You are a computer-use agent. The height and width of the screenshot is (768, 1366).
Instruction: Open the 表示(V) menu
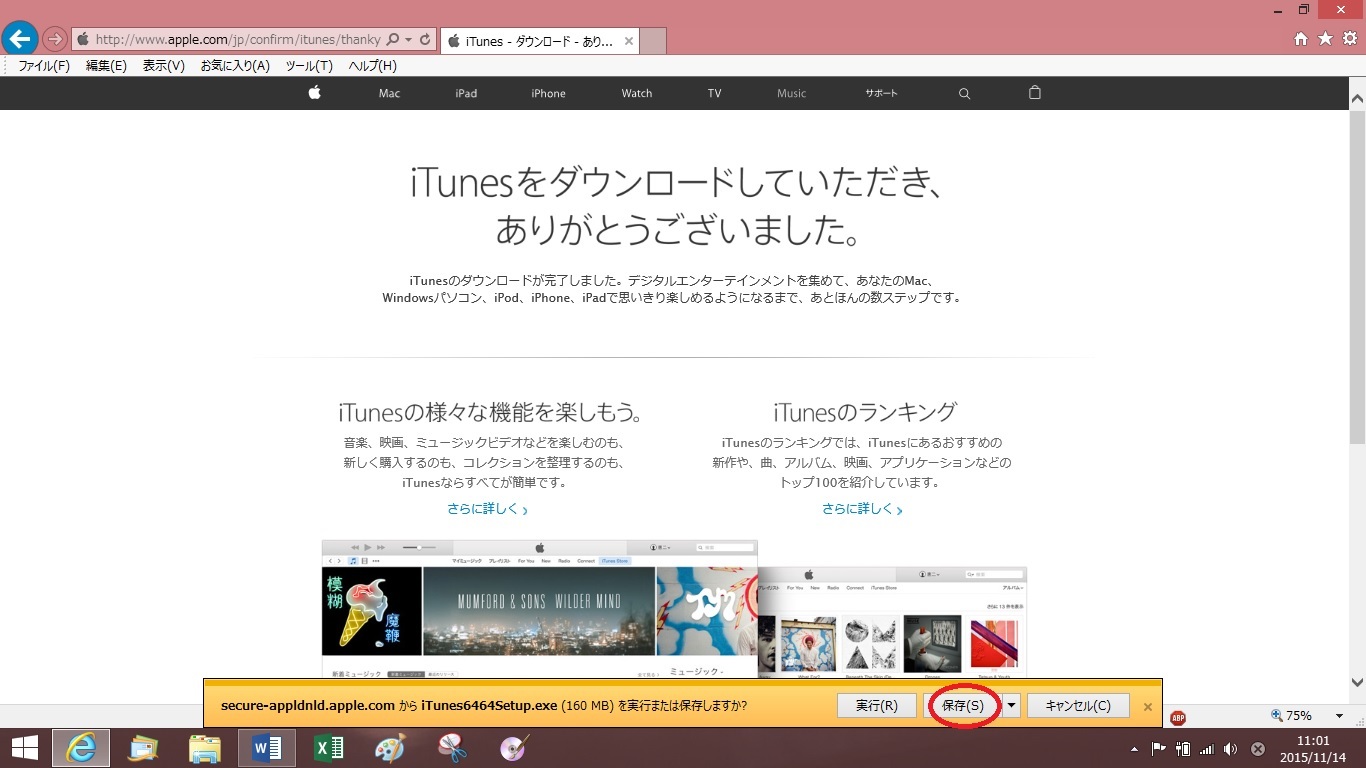164,66
